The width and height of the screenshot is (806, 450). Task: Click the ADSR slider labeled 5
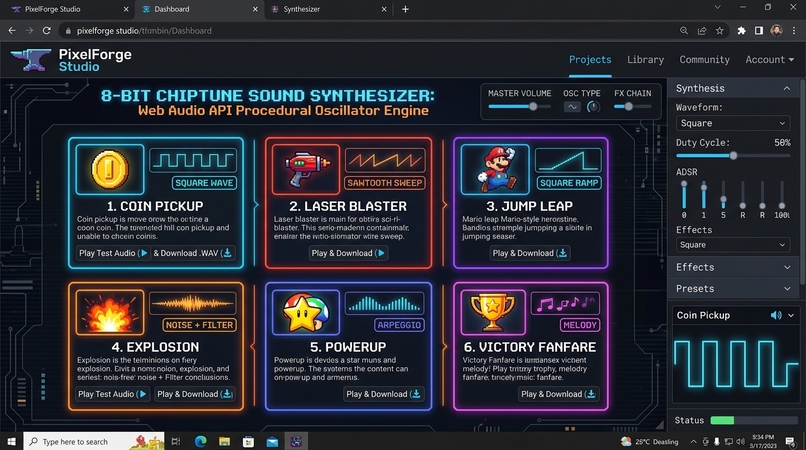723,195
